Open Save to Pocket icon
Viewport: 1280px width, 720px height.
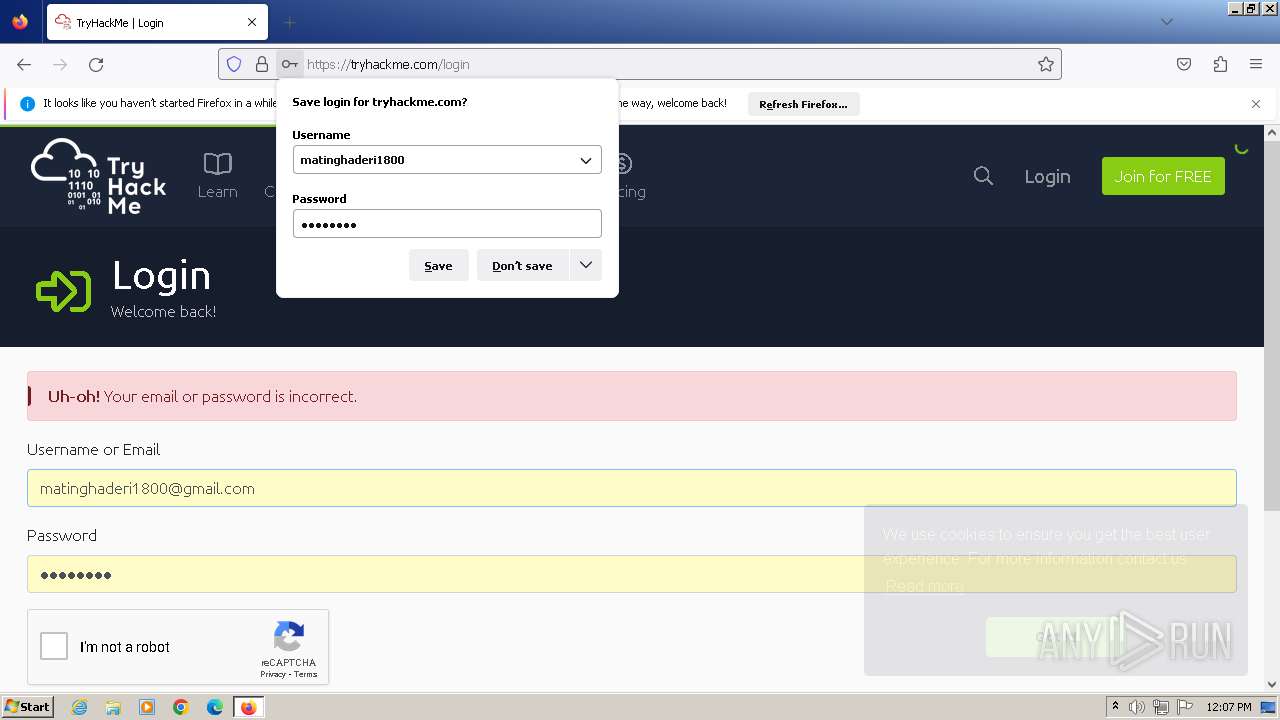[1184, 64]
